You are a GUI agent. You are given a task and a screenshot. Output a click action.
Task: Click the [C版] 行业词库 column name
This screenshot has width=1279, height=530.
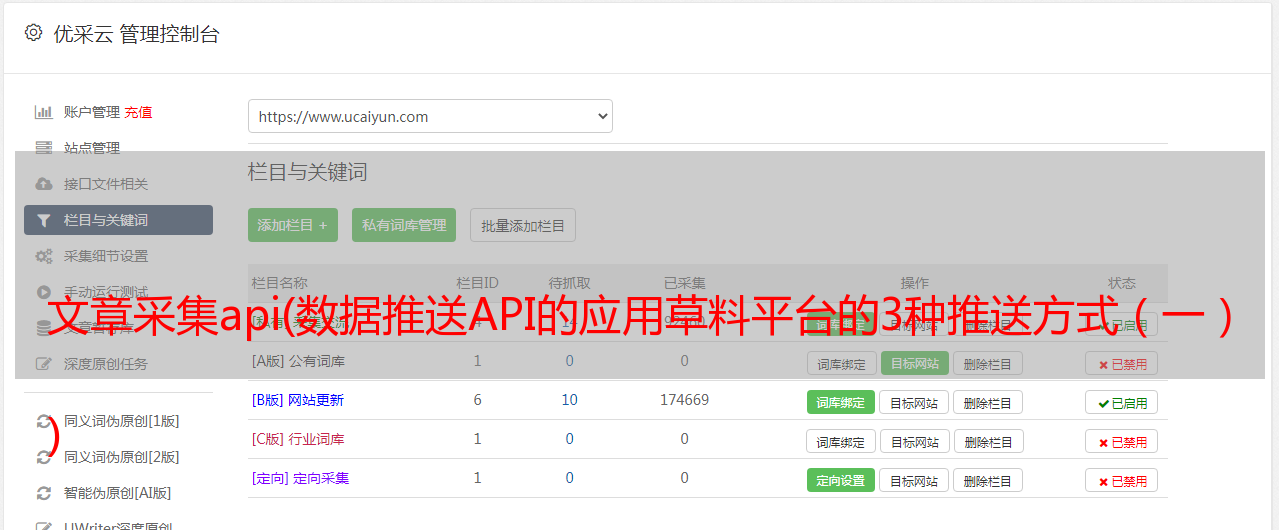pyautogui.click(x=298, y=439)
